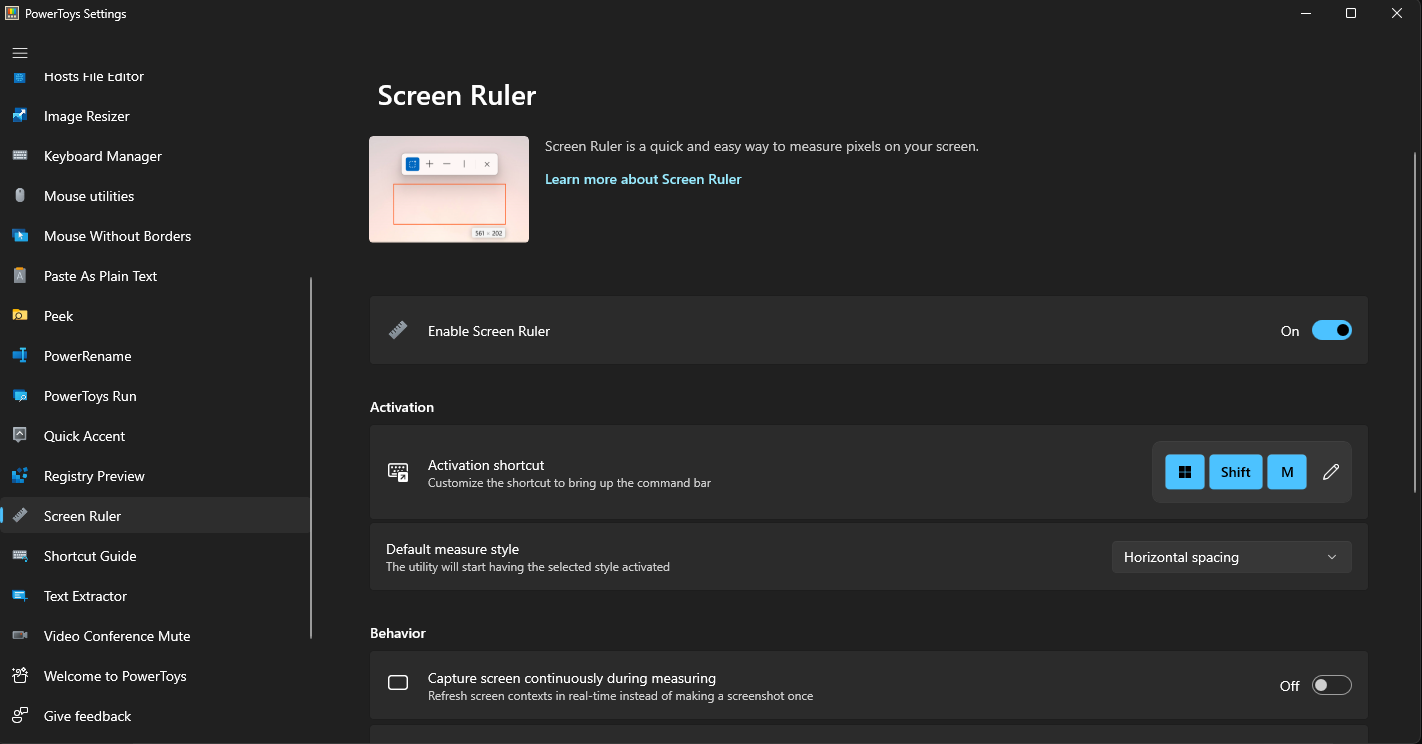
Task: Click the Mouse Without Borders icon
Action: 20,236
